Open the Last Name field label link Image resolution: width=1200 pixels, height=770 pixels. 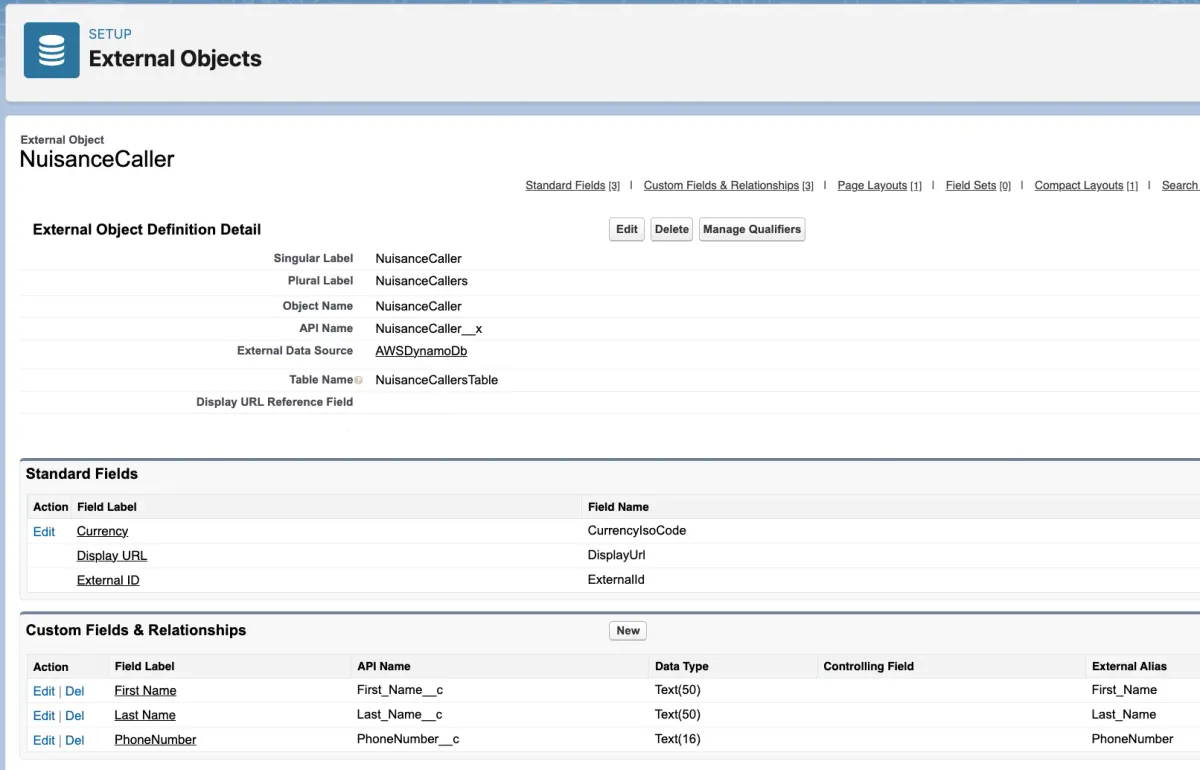[145, 716]
